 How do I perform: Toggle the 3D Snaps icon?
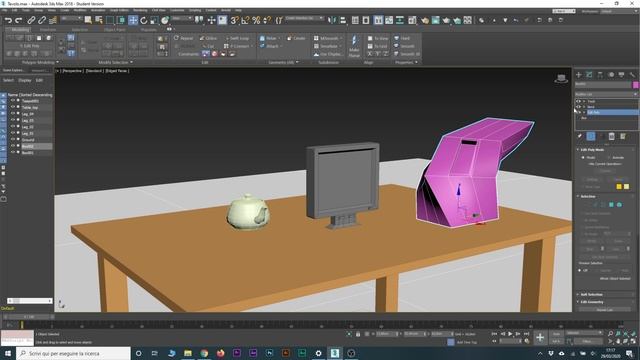(234, 20)
